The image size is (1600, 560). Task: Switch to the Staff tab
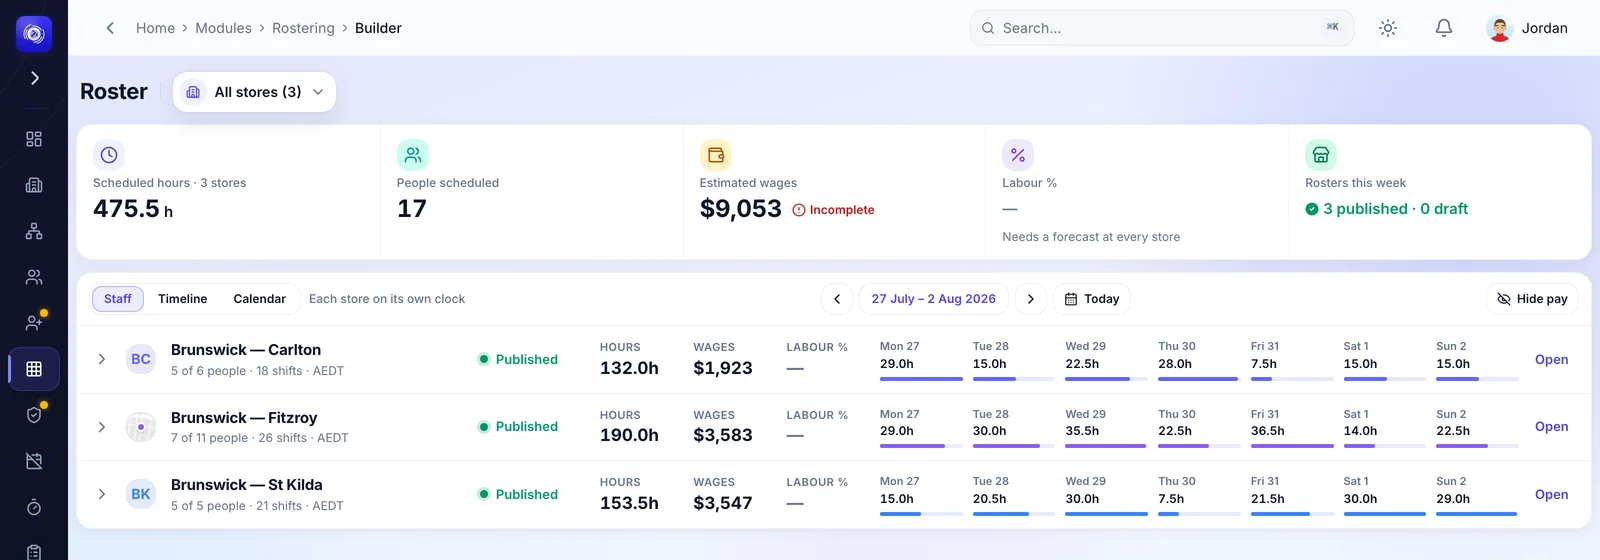pos(118,299)
